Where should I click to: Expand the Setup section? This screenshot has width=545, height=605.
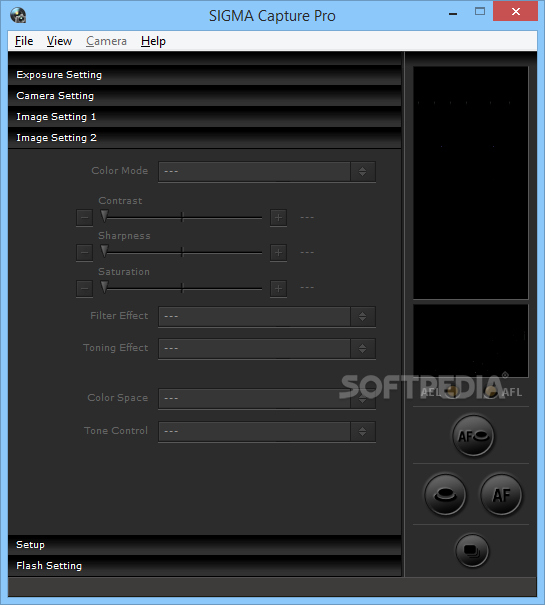205,545
